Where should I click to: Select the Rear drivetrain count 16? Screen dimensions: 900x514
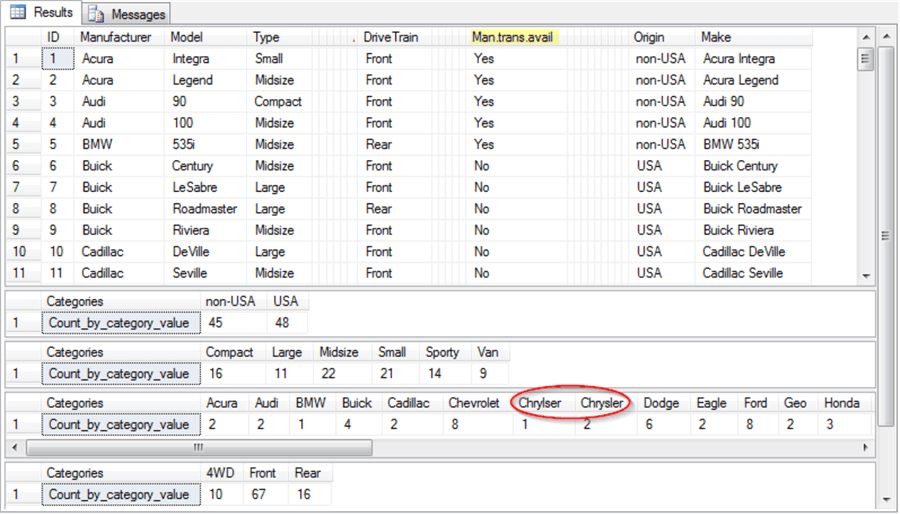(x=311, y=494)
